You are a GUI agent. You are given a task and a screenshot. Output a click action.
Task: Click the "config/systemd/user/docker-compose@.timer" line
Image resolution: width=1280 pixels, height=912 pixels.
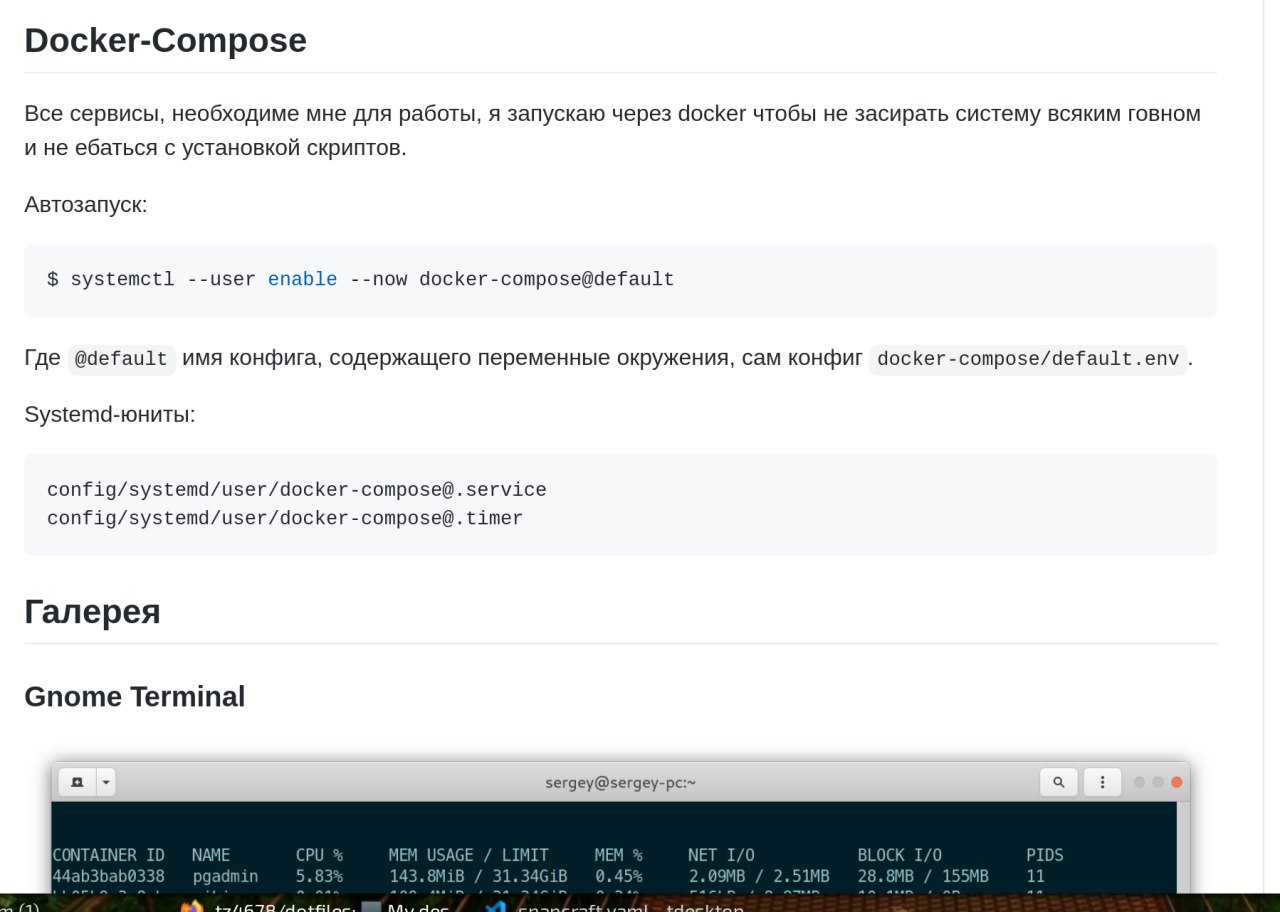[x=285, y=518]
